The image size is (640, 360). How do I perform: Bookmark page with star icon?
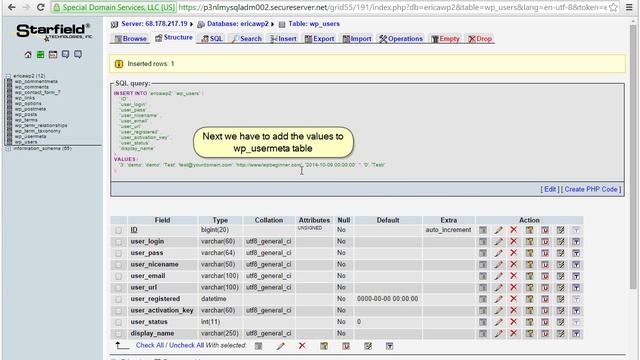pyautogui.click(x=613, y=7)
